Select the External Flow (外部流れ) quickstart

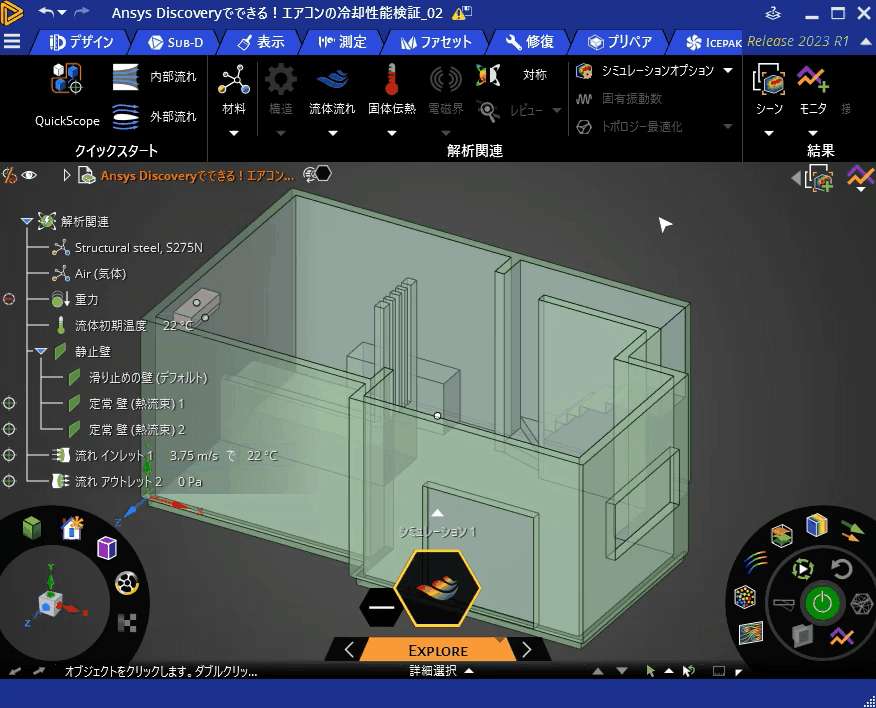click(154, 116)
